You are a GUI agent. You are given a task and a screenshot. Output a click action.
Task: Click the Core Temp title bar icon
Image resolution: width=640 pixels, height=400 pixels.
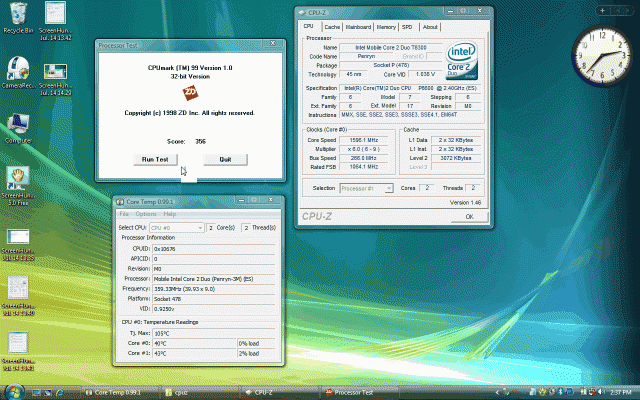(x=120, y=202)
